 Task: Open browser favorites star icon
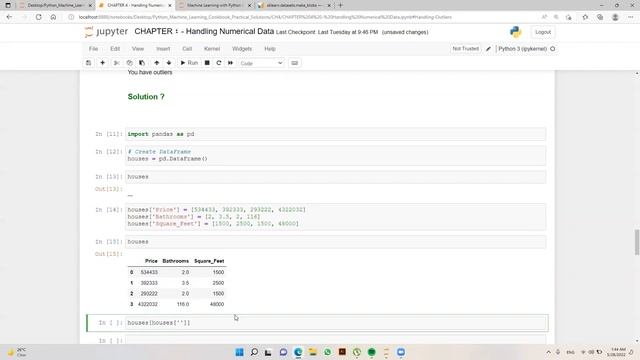pyautogui.click(x=585, y=17)
